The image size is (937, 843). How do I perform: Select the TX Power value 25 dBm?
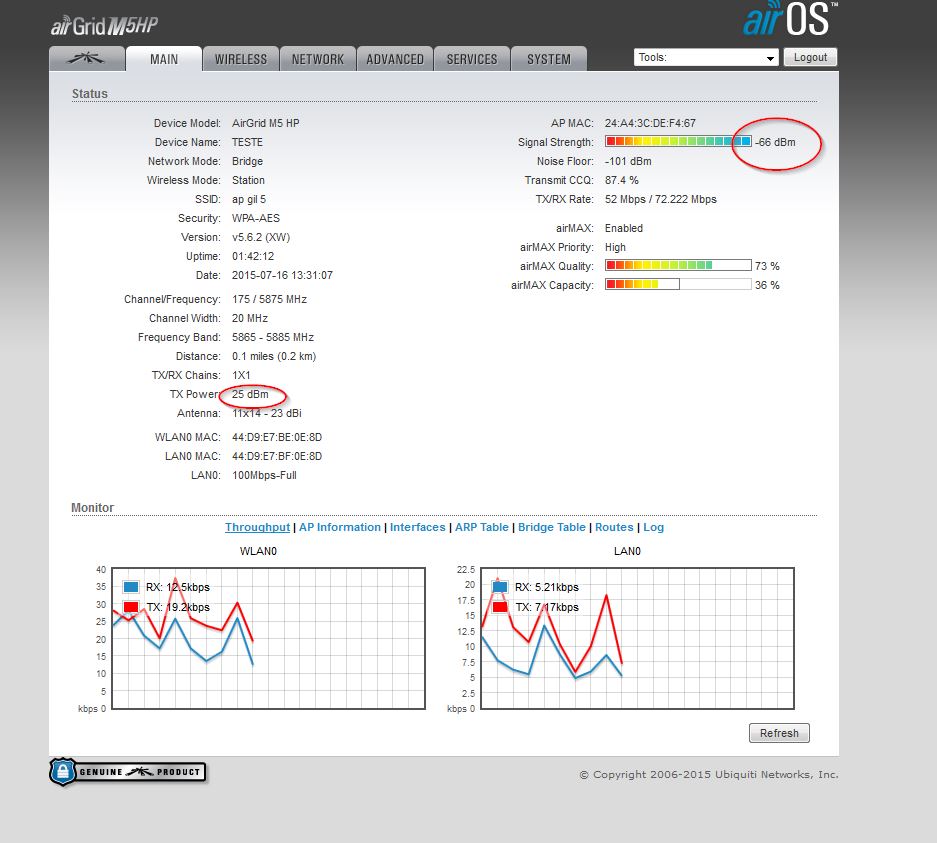(x=250, y=394)
